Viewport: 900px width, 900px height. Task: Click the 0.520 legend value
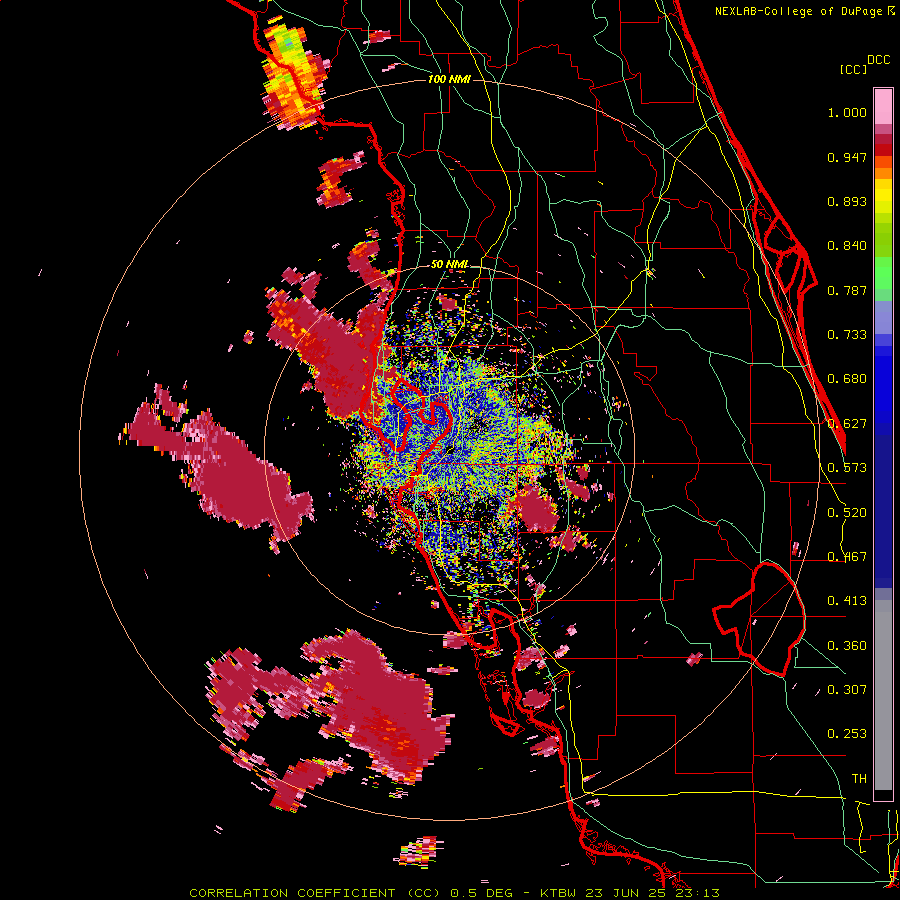coord(847,513)
